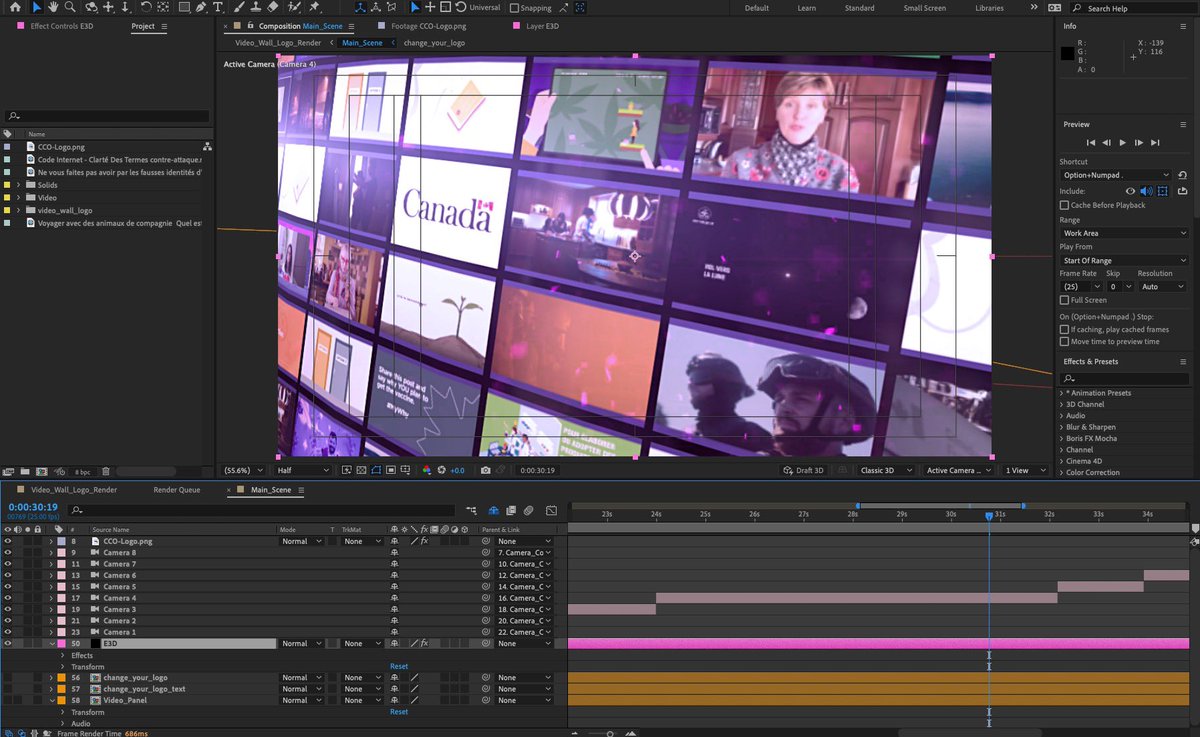This screenshot has width=1200, height=737.
Task: Click the Project panel search field
Action: coord(107,116)
